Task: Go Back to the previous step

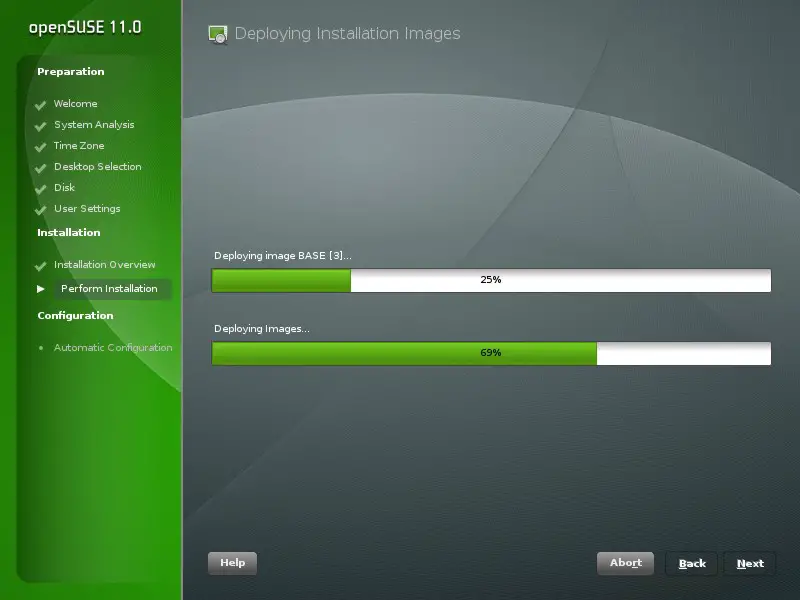Action: (692, 563)
